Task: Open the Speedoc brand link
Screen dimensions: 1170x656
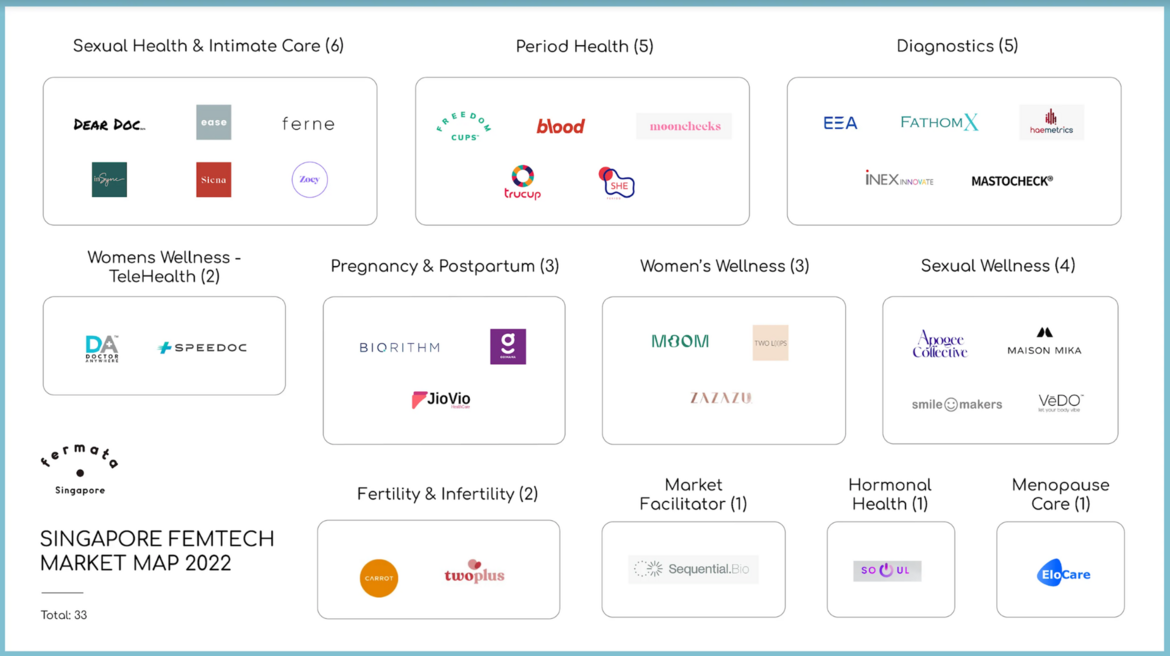Action: (203, 348)
